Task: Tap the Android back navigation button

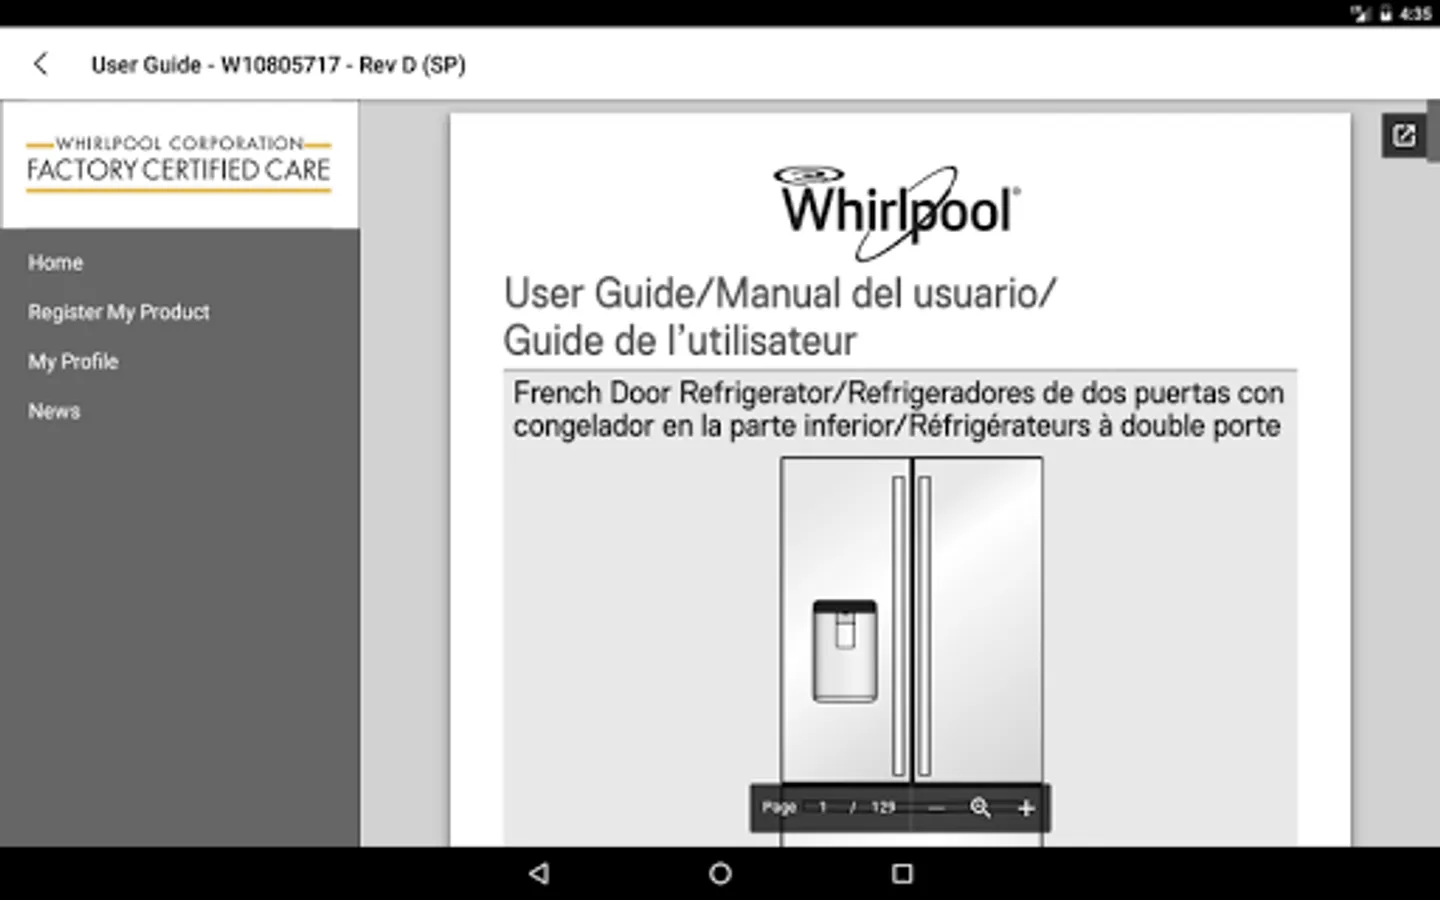Action: tap(539, 873)
